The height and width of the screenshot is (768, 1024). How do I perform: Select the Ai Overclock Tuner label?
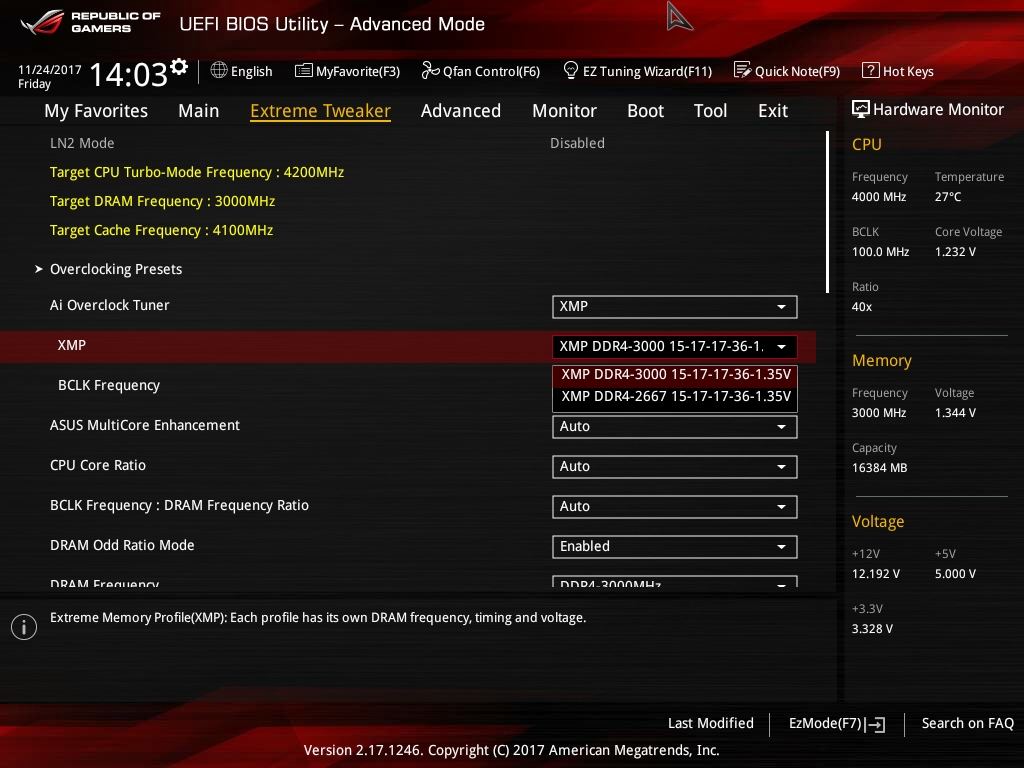(110, 305)
